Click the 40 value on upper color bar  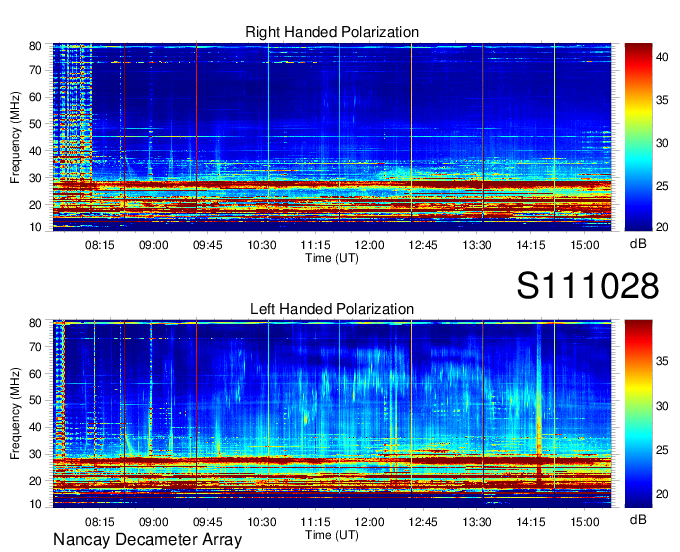click(662, 57)
